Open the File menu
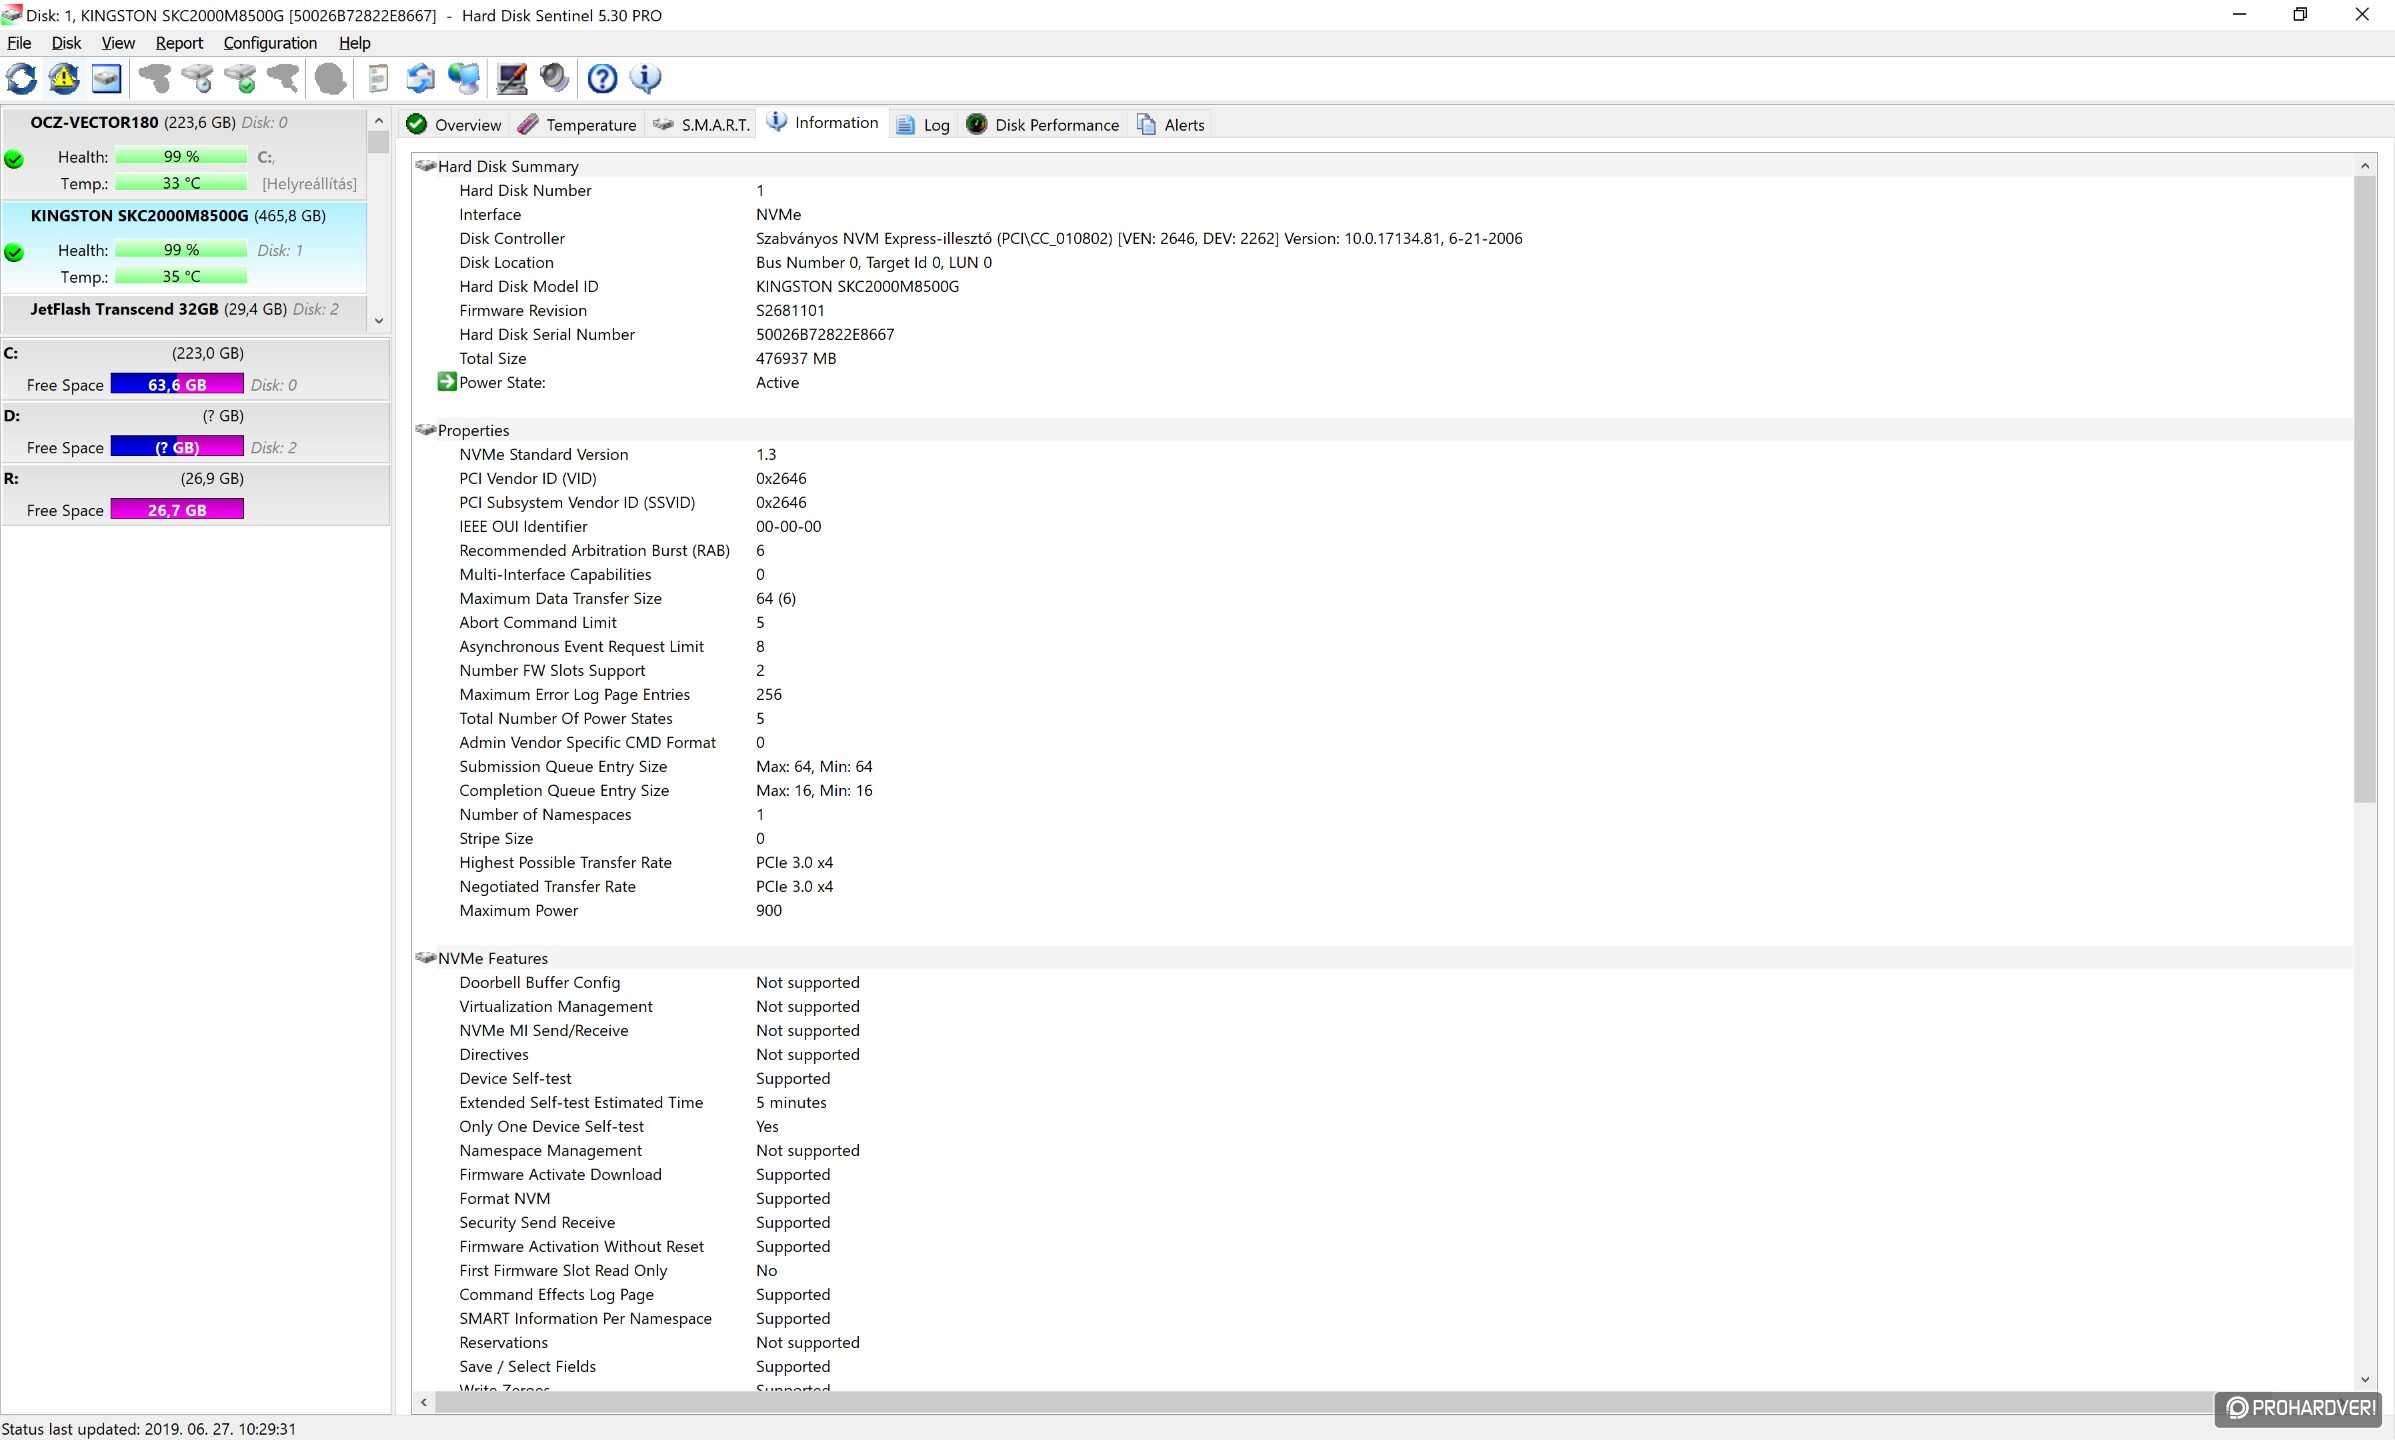 pos(19,43)
